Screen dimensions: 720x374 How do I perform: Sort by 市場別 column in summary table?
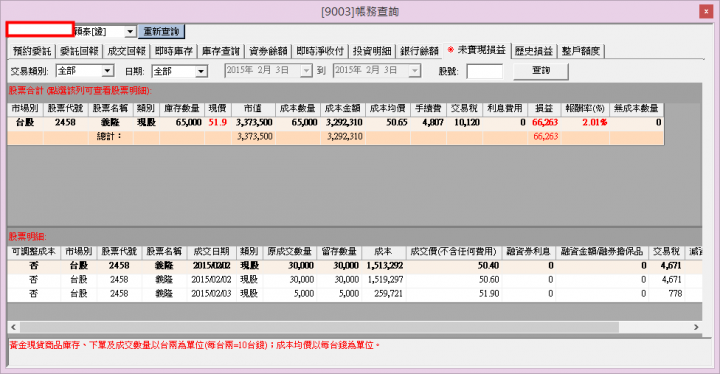coord(25,108)
